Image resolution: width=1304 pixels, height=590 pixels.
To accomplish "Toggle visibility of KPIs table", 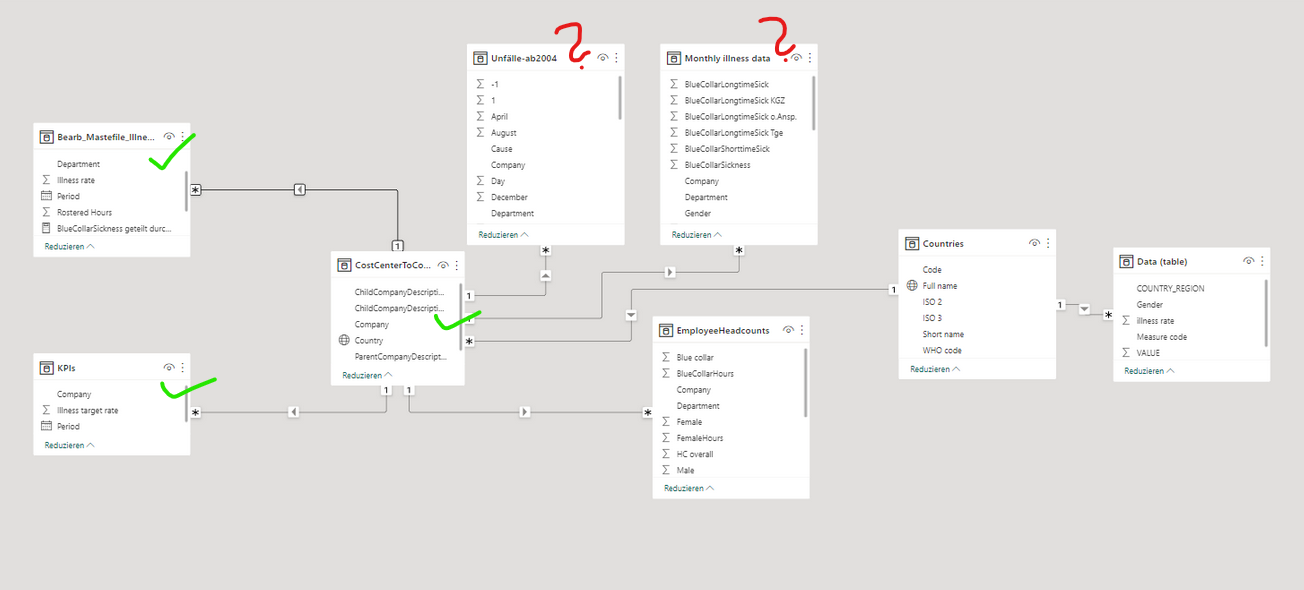I will 169,368.
